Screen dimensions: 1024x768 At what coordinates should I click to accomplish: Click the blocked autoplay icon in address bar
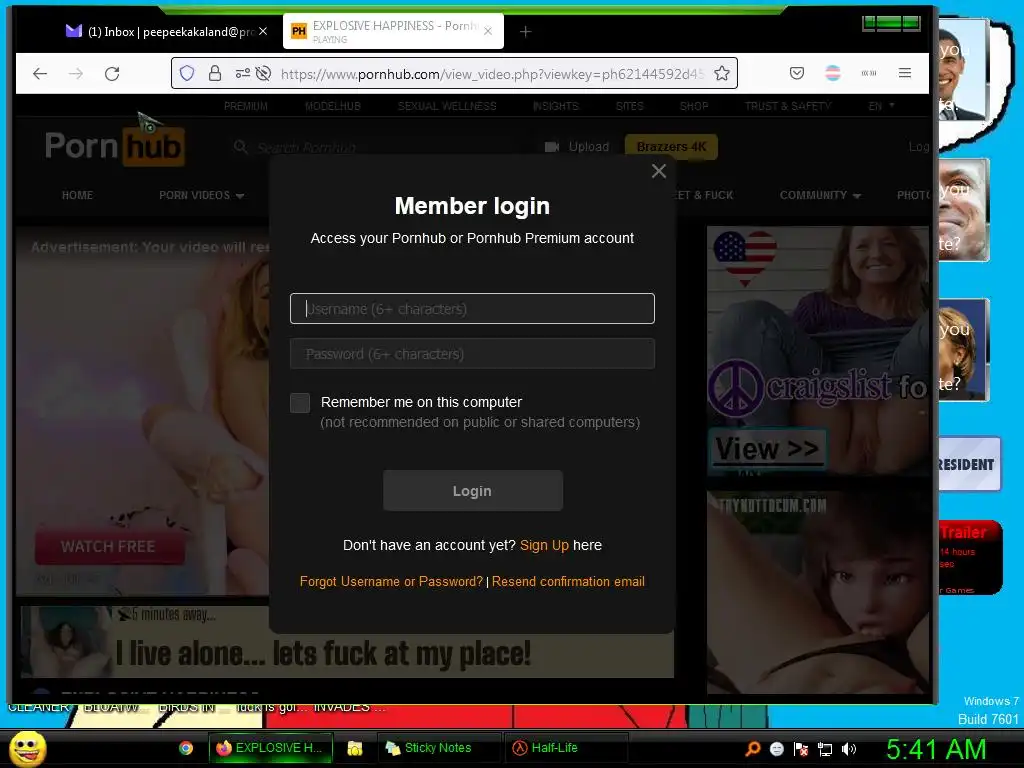point(263,73)
